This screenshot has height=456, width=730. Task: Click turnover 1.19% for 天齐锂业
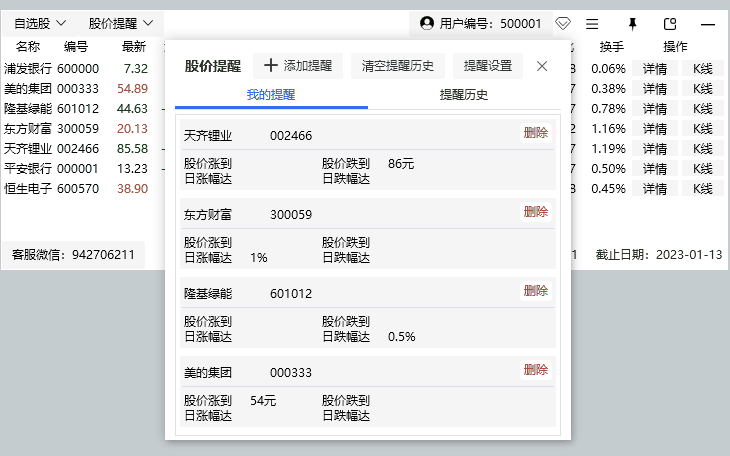pyautogui.click(x=608, y=149)
